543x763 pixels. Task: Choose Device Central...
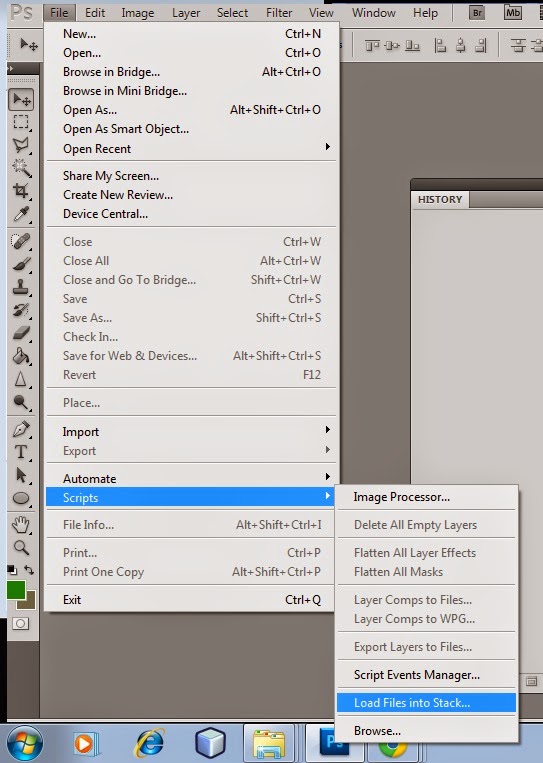(x=191, y=214)
